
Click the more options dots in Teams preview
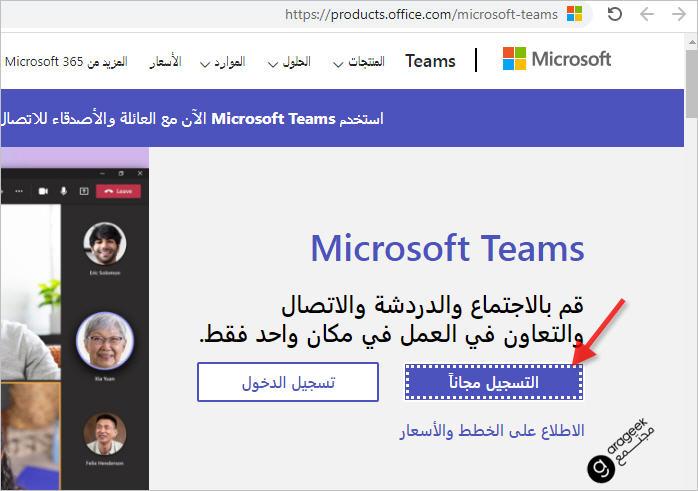click(19, 191)
